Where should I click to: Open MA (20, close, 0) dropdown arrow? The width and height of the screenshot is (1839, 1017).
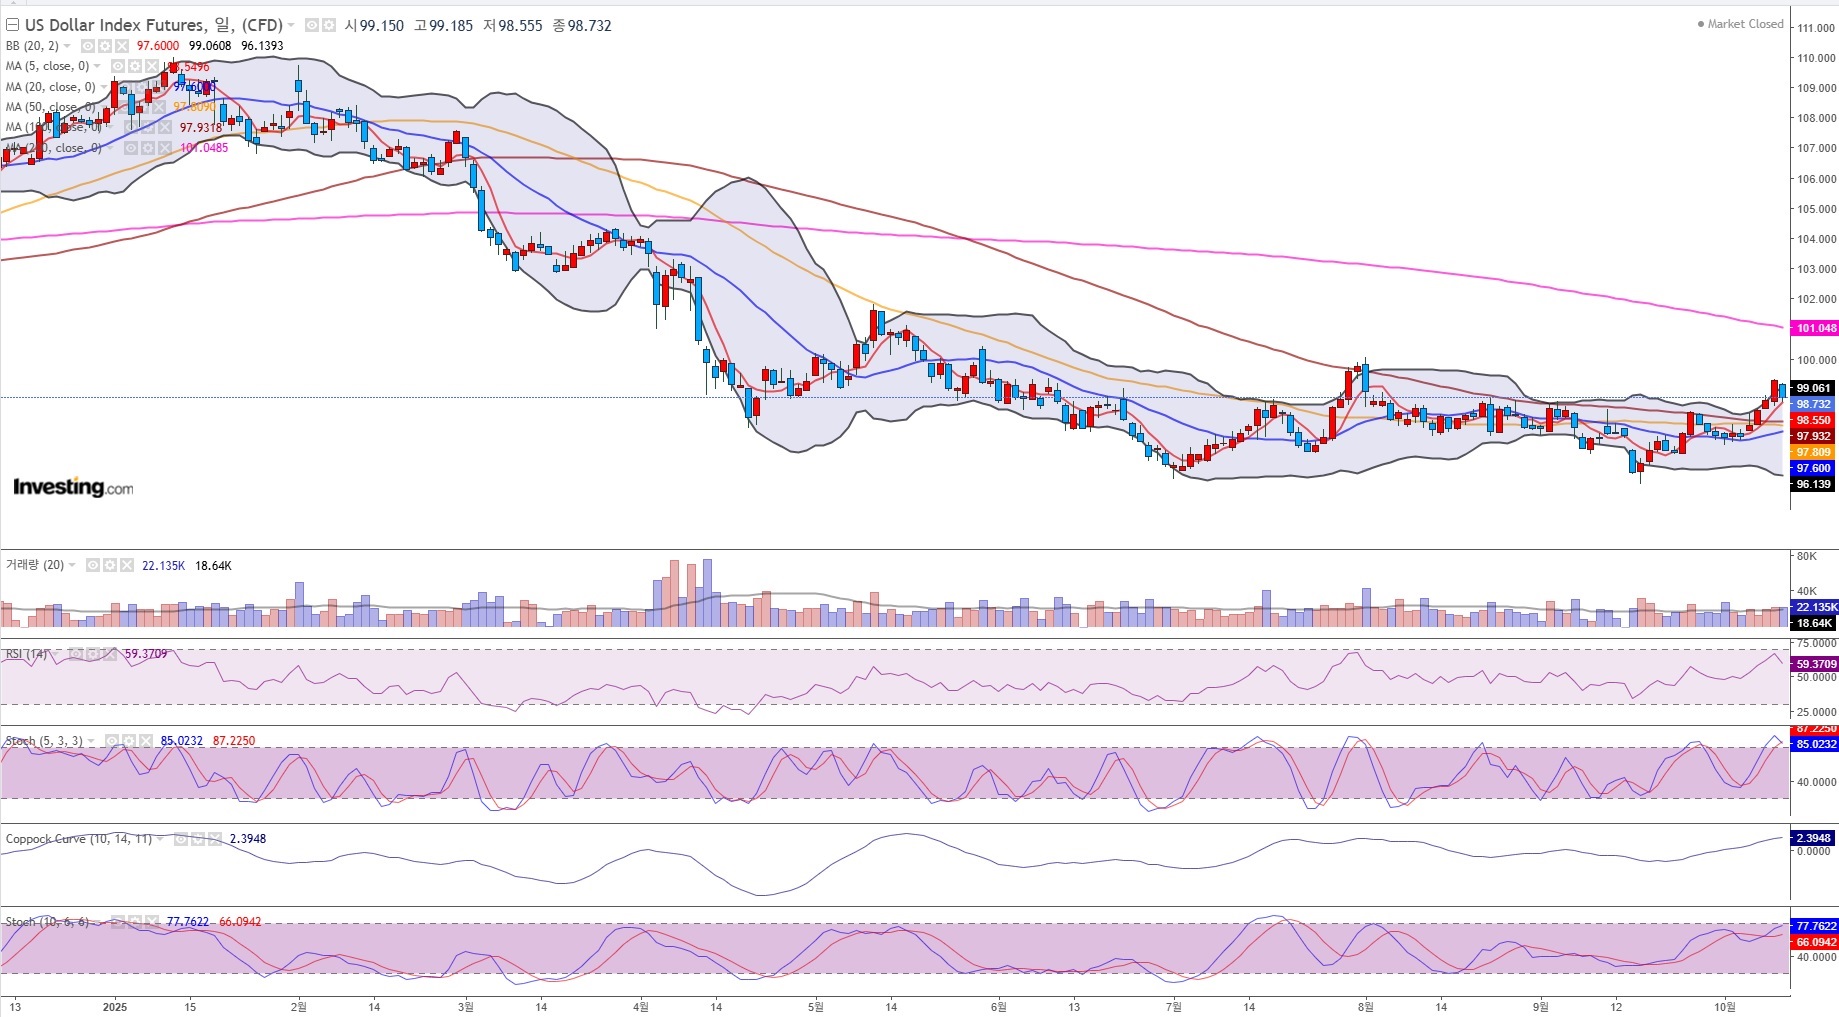[104, 87]
